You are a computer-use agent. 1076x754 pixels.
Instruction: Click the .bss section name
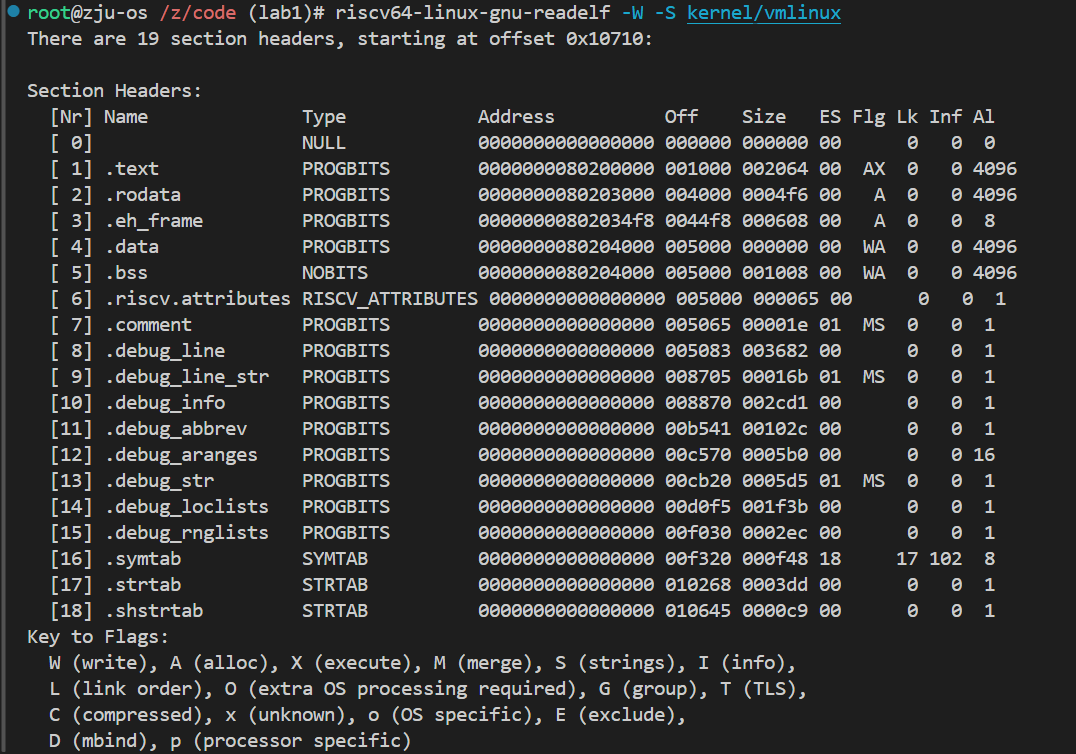coord(126,273)
